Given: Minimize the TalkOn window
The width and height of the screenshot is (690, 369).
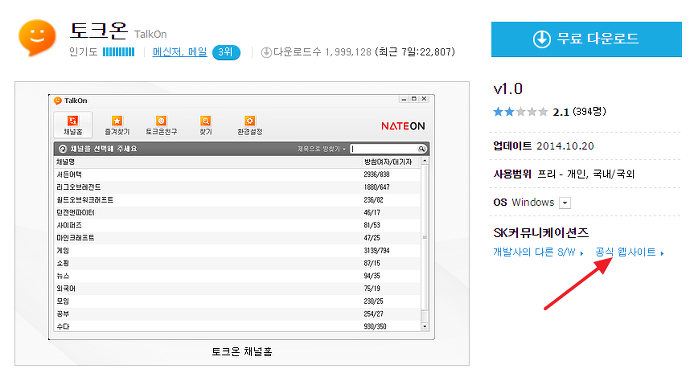Looking at the screenshot, I should pyautogui.click(x=404, y=99).
